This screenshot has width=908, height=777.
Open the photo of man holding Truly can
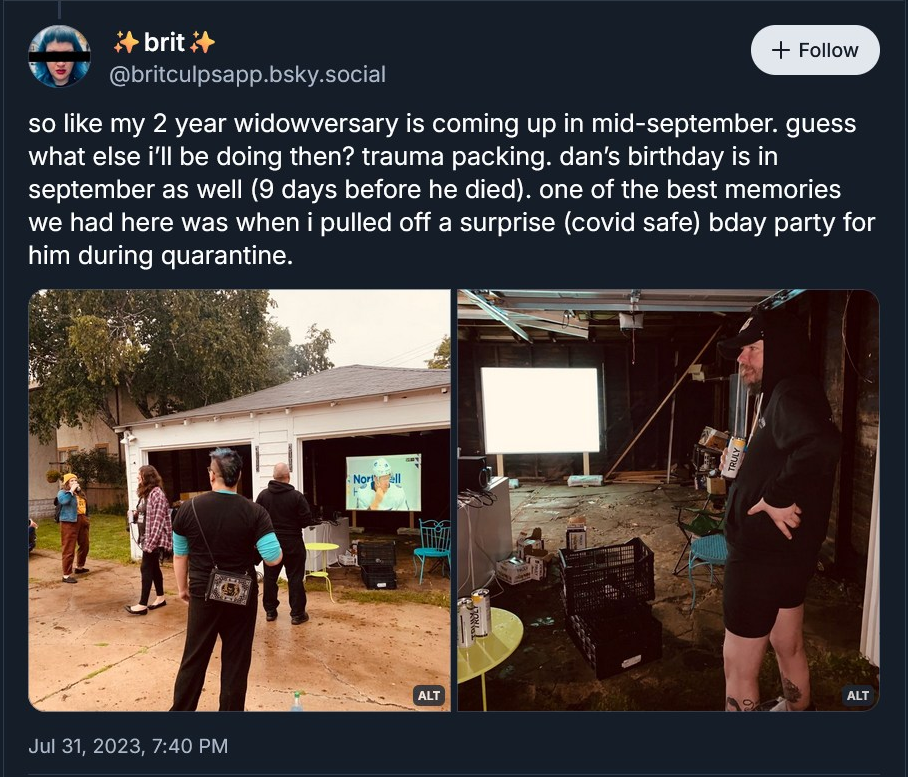tap(668, 500)
